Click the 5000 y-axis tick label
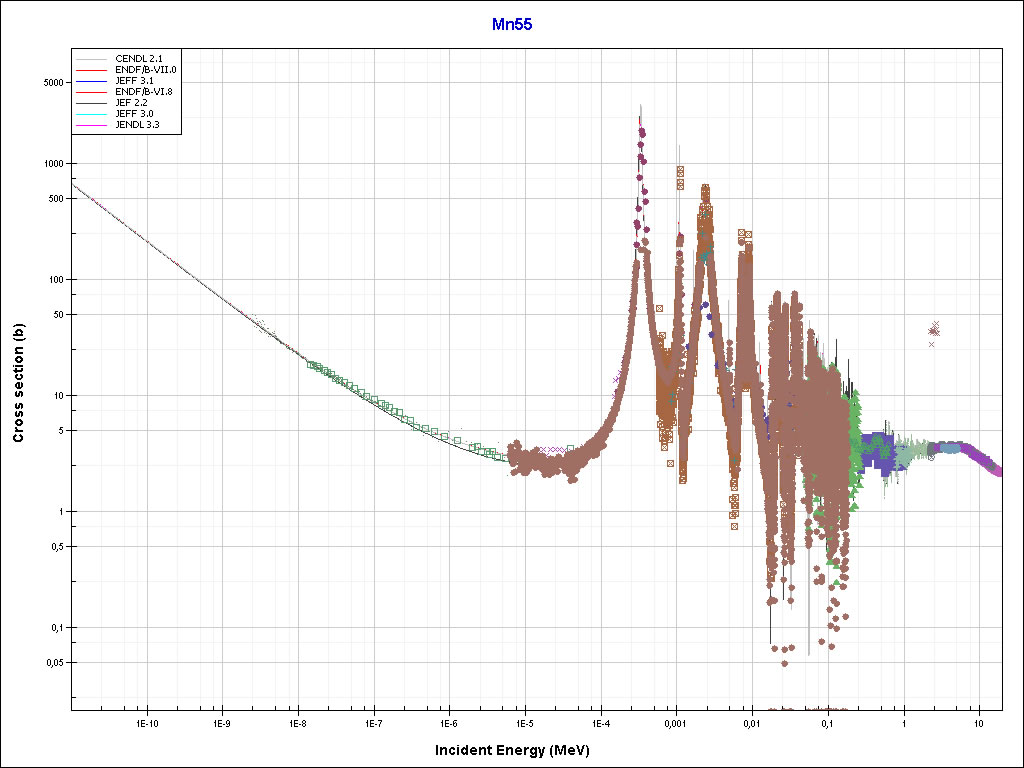 [x=52, y=82]
